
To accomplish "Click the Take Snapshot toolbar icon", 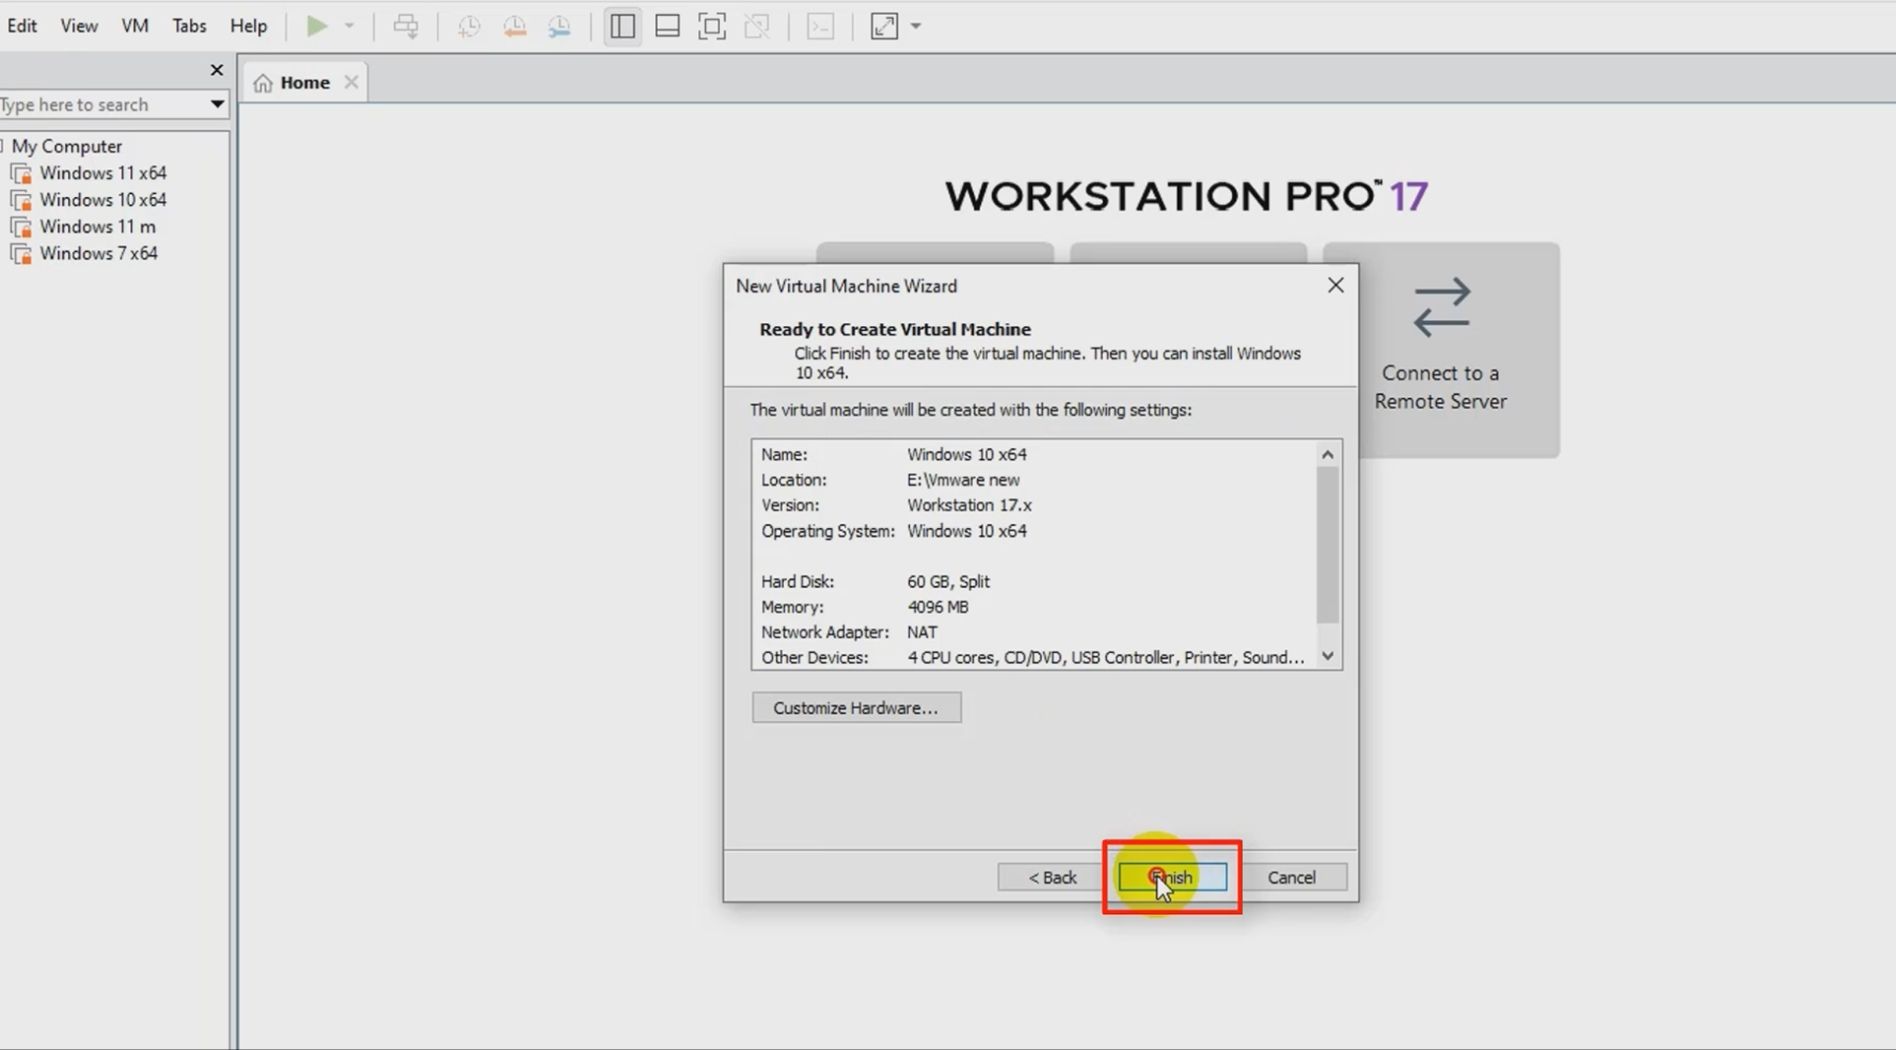I will pos(468,26).
